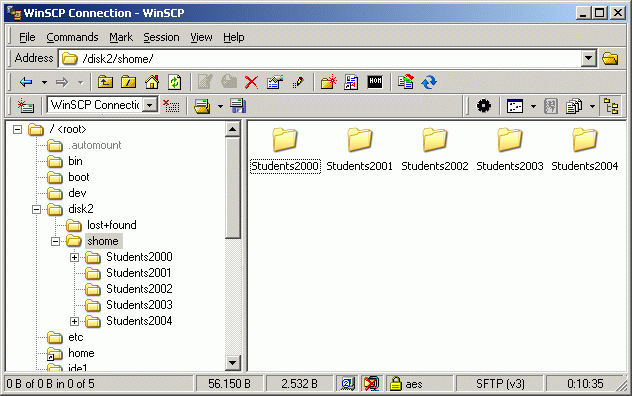The width and height of the screenshot is (632, 396).
Task: Select Students2002 folder in file panel
Action: coord(434,150)
